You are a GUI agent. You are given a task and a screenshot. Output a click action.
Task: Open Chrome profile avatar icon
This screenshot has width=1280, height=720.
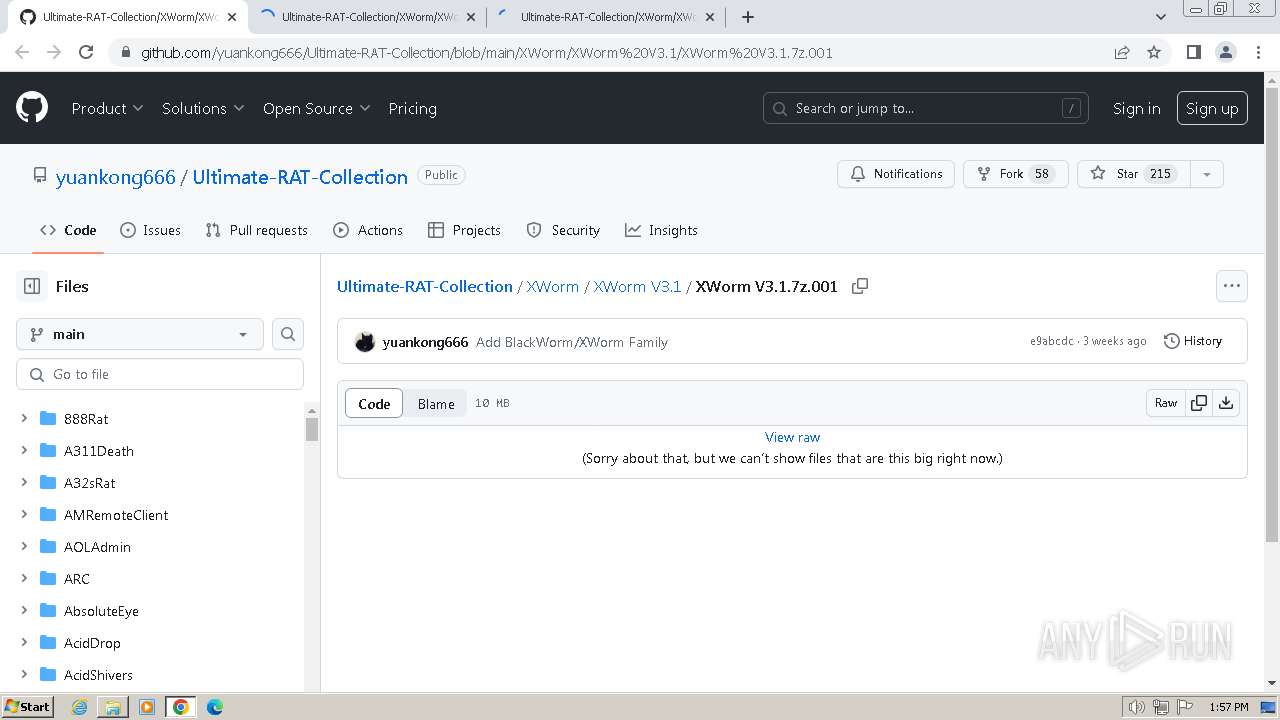(x=1225, y=52)
